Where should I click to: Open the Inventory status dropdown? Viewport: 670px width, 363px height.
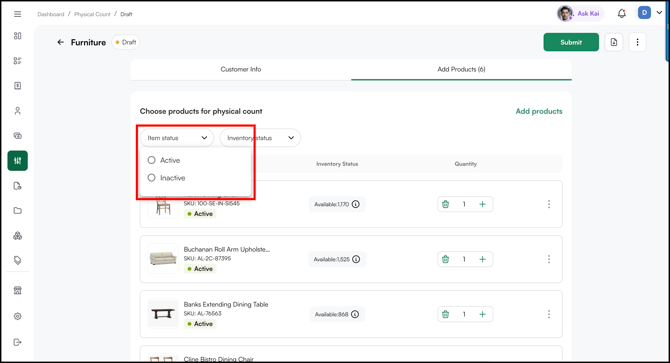260,138
